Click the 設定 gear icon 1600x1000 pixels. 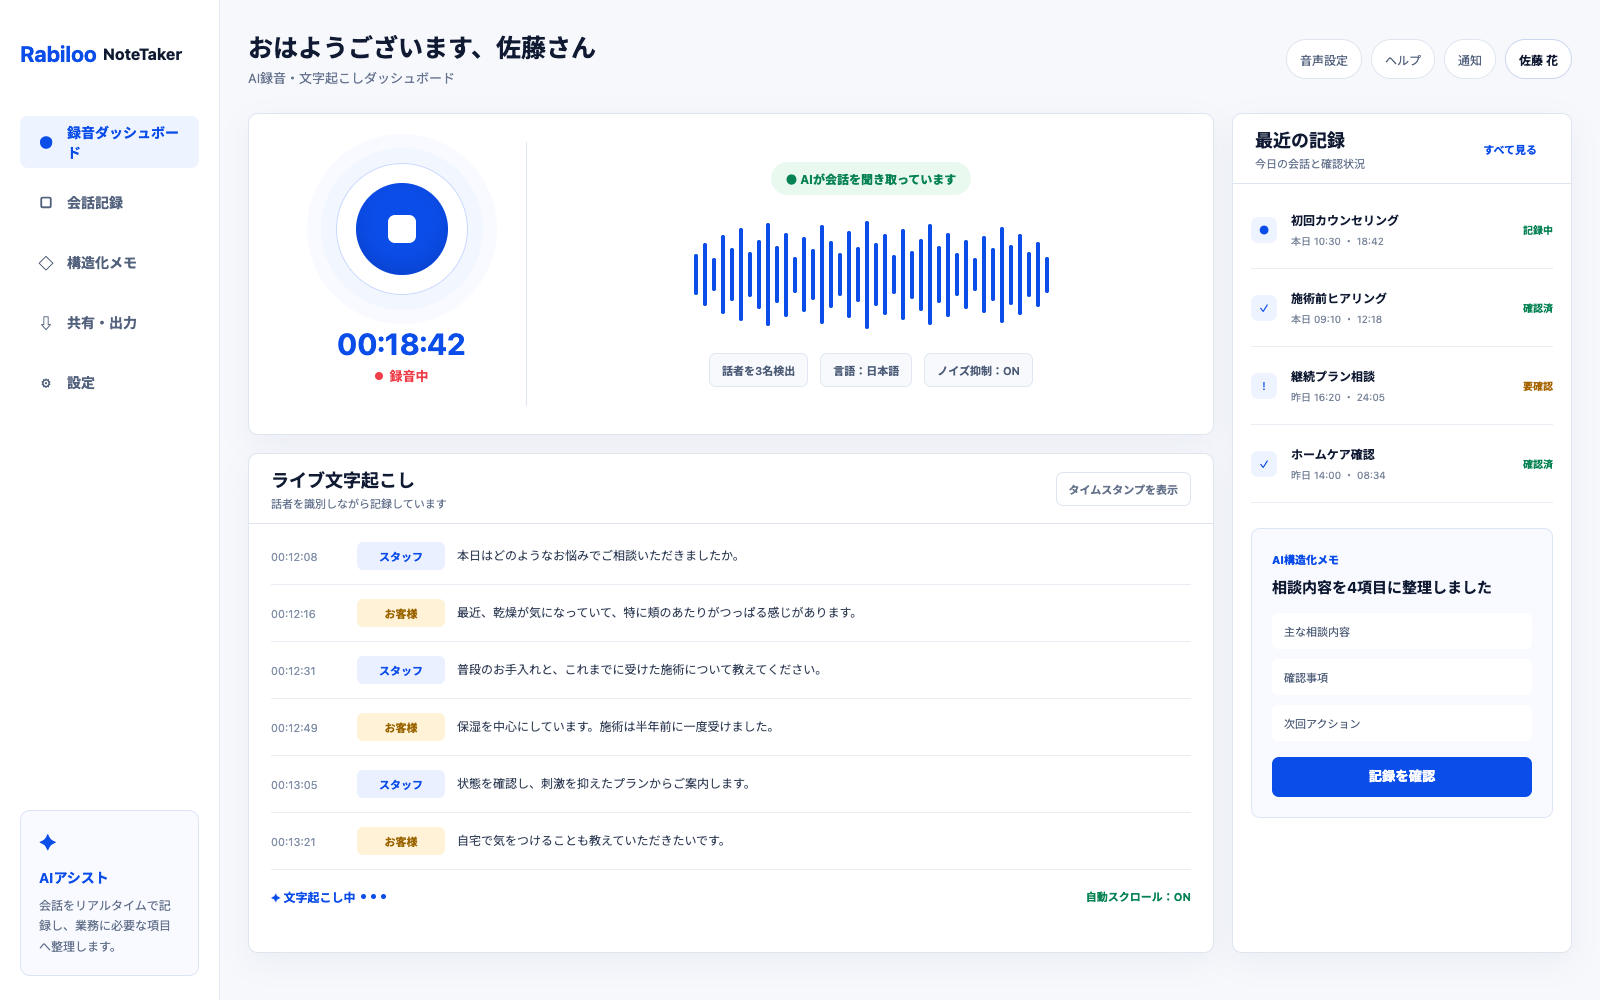[x=46, y=383]
